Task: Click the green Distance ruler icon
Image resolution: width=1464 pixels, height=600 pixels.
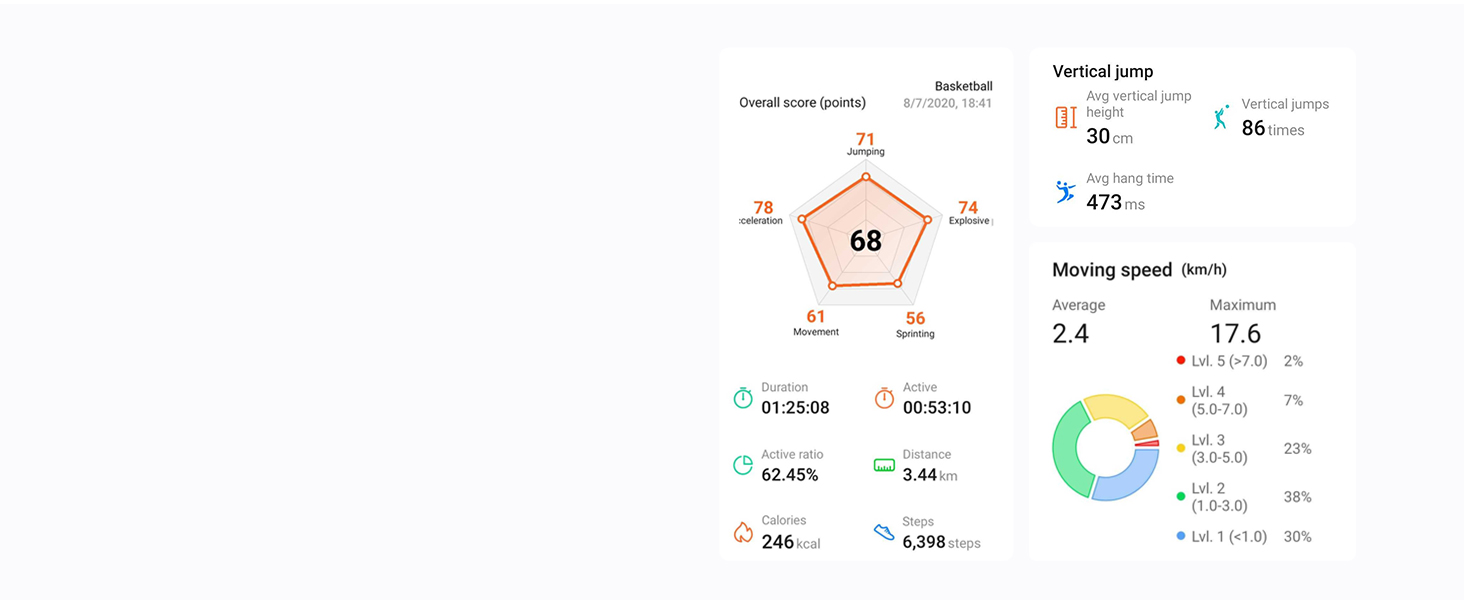Action: 884,465
